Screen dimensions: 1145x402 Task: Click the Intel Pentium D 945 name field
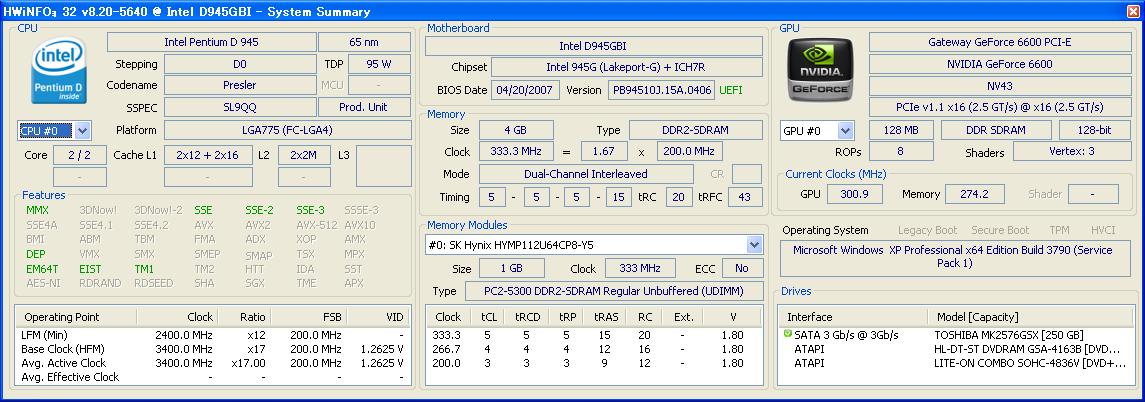tap(211, 42)
